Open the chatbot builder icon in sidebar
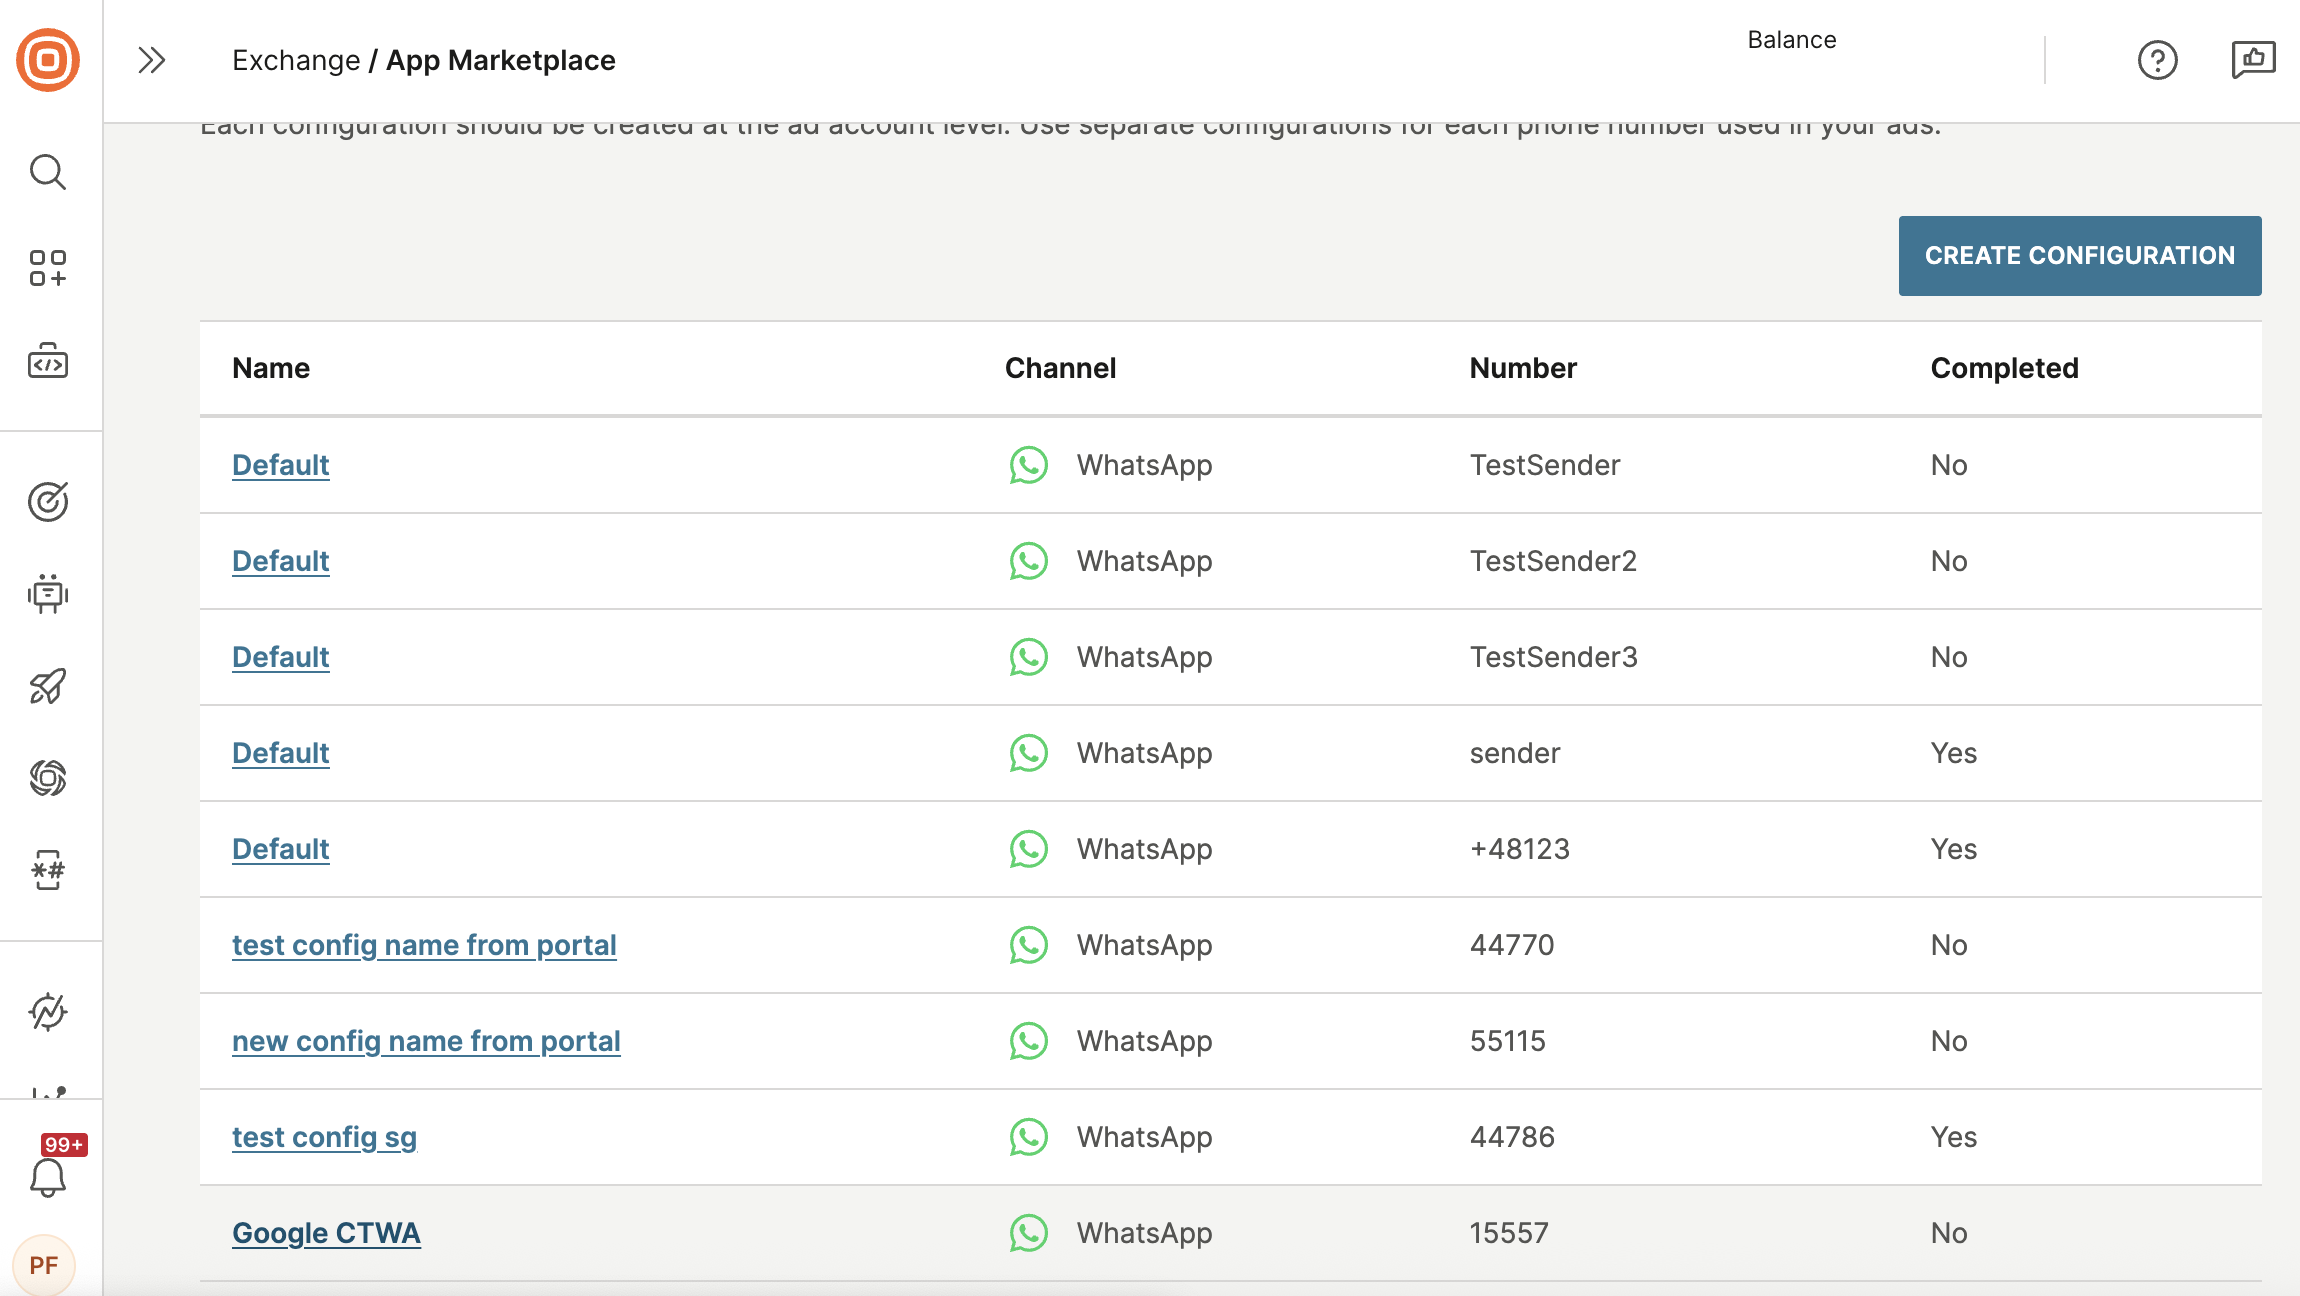Screen dimensions: 2300x1296 coord(48,594)
